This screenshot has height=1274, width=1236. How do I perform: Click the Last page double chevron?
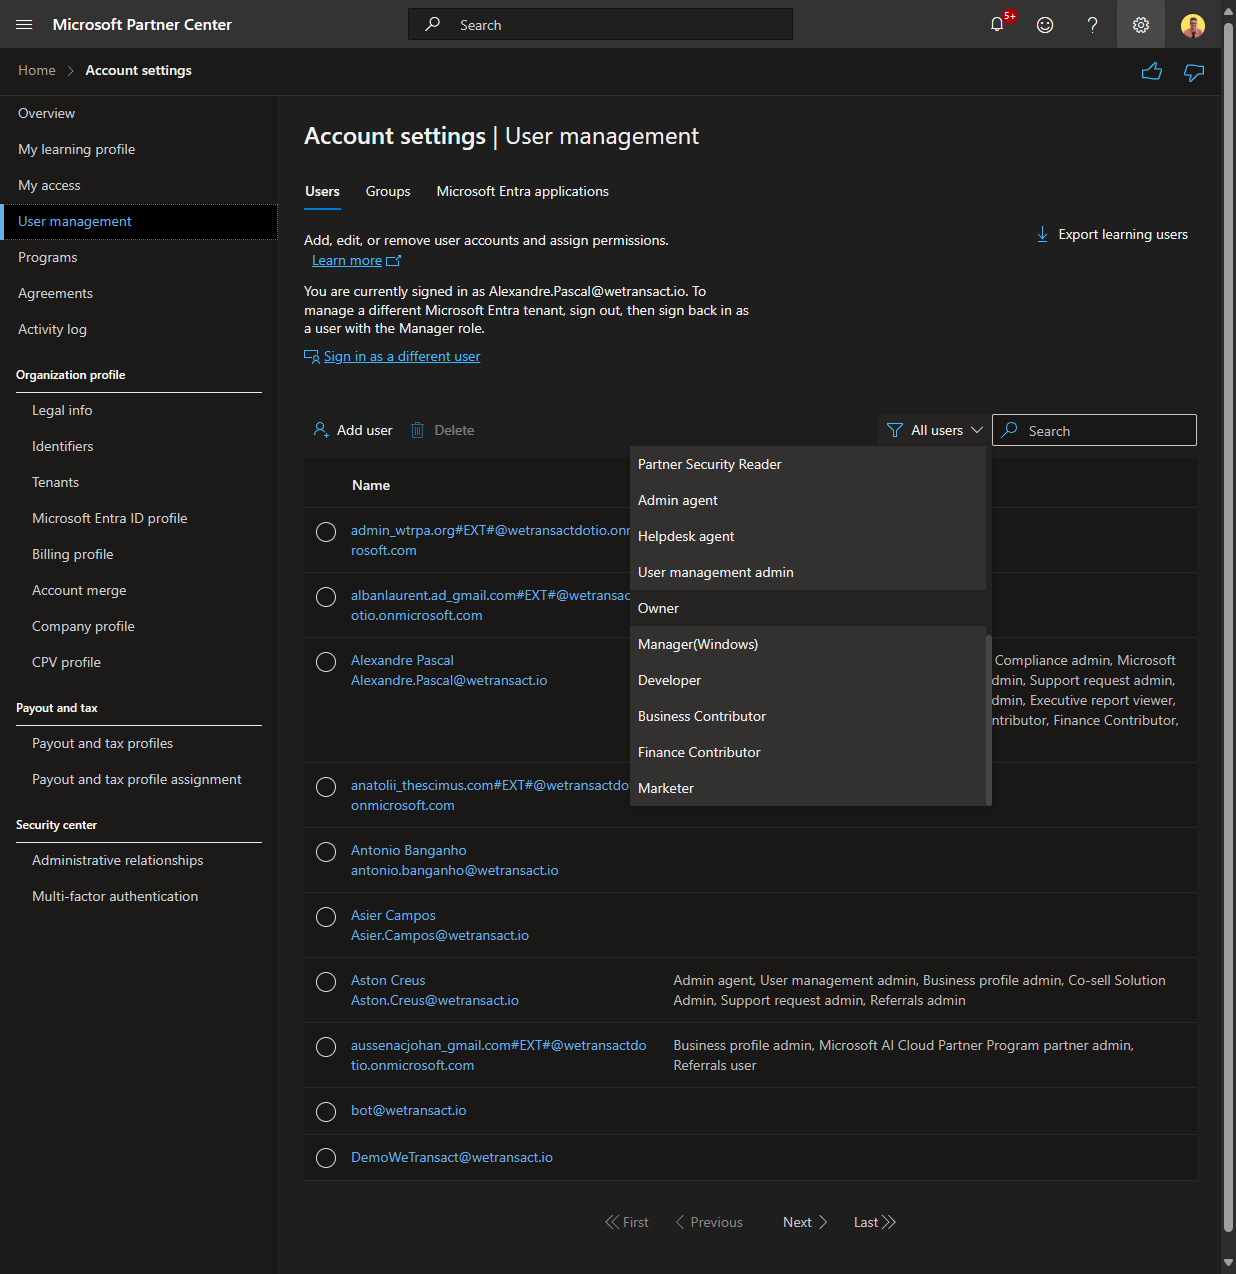pyautogui.click(x=889, y=1222)
